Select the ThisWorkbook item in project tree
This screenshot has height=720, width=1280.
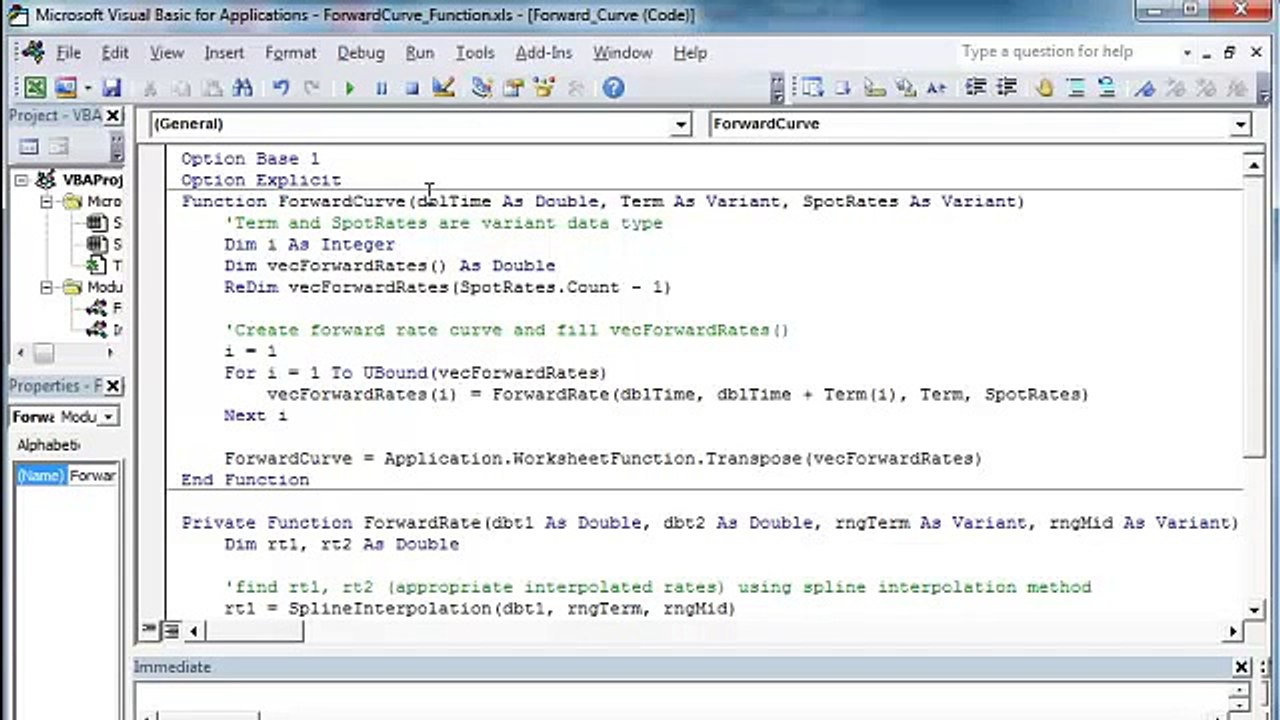(104, 265)
